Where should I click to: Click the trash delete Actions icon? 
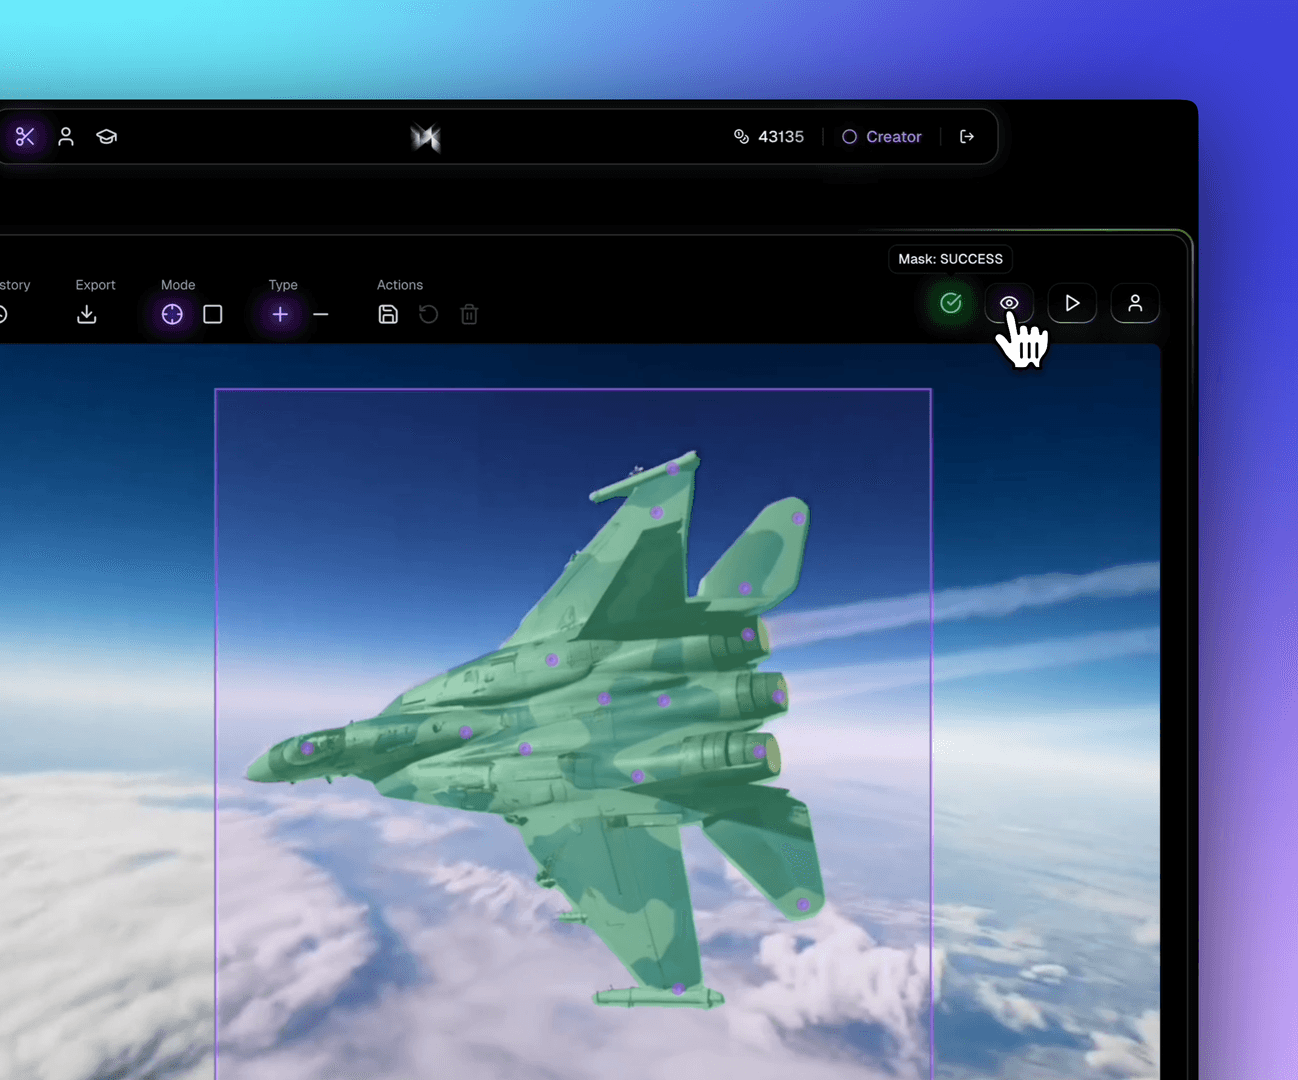pos(469,314)
